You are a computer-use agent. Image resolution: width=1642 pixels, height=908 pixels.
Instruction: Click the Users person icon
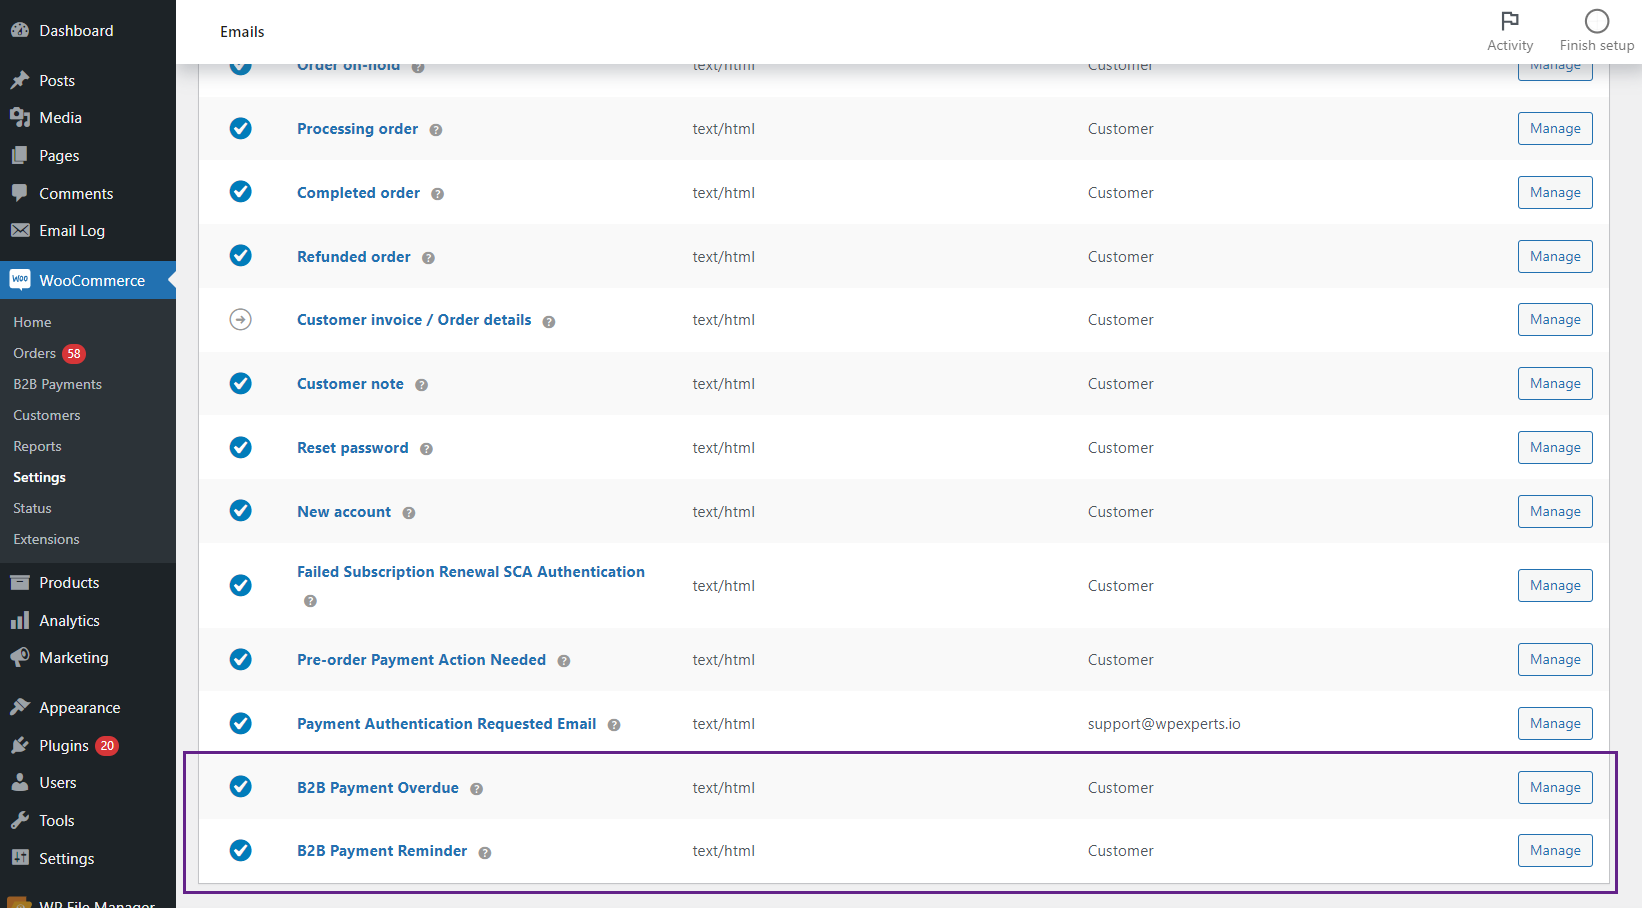[20, 782]
